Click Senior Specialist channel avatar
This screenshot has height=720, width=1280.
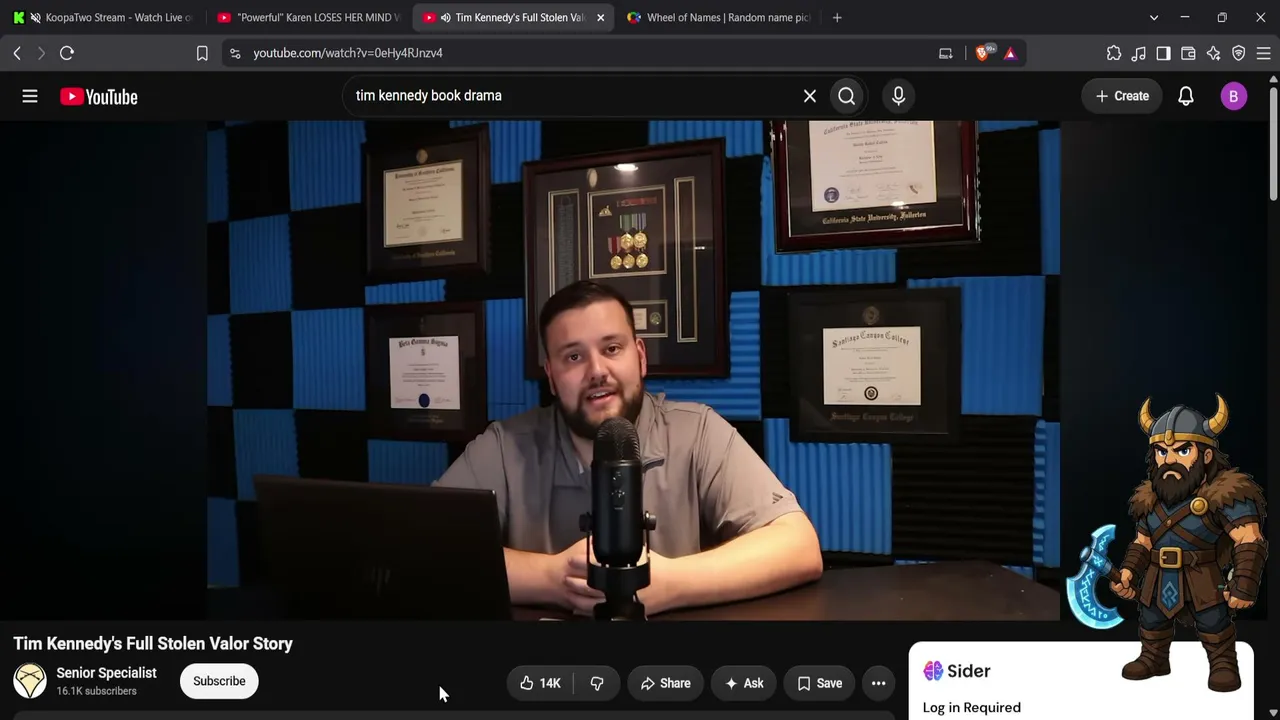(30, 681)
